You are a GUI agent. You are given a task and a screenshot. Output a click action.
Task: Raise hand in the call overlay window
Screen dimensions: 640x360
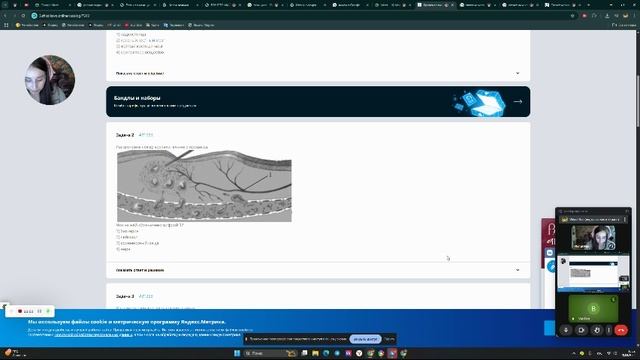596,330
